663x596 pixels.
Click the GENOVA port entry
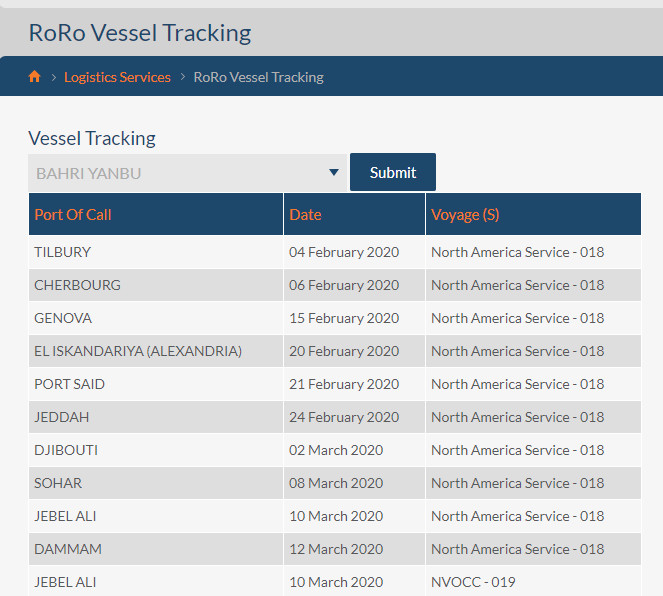[x=63, y=318]
